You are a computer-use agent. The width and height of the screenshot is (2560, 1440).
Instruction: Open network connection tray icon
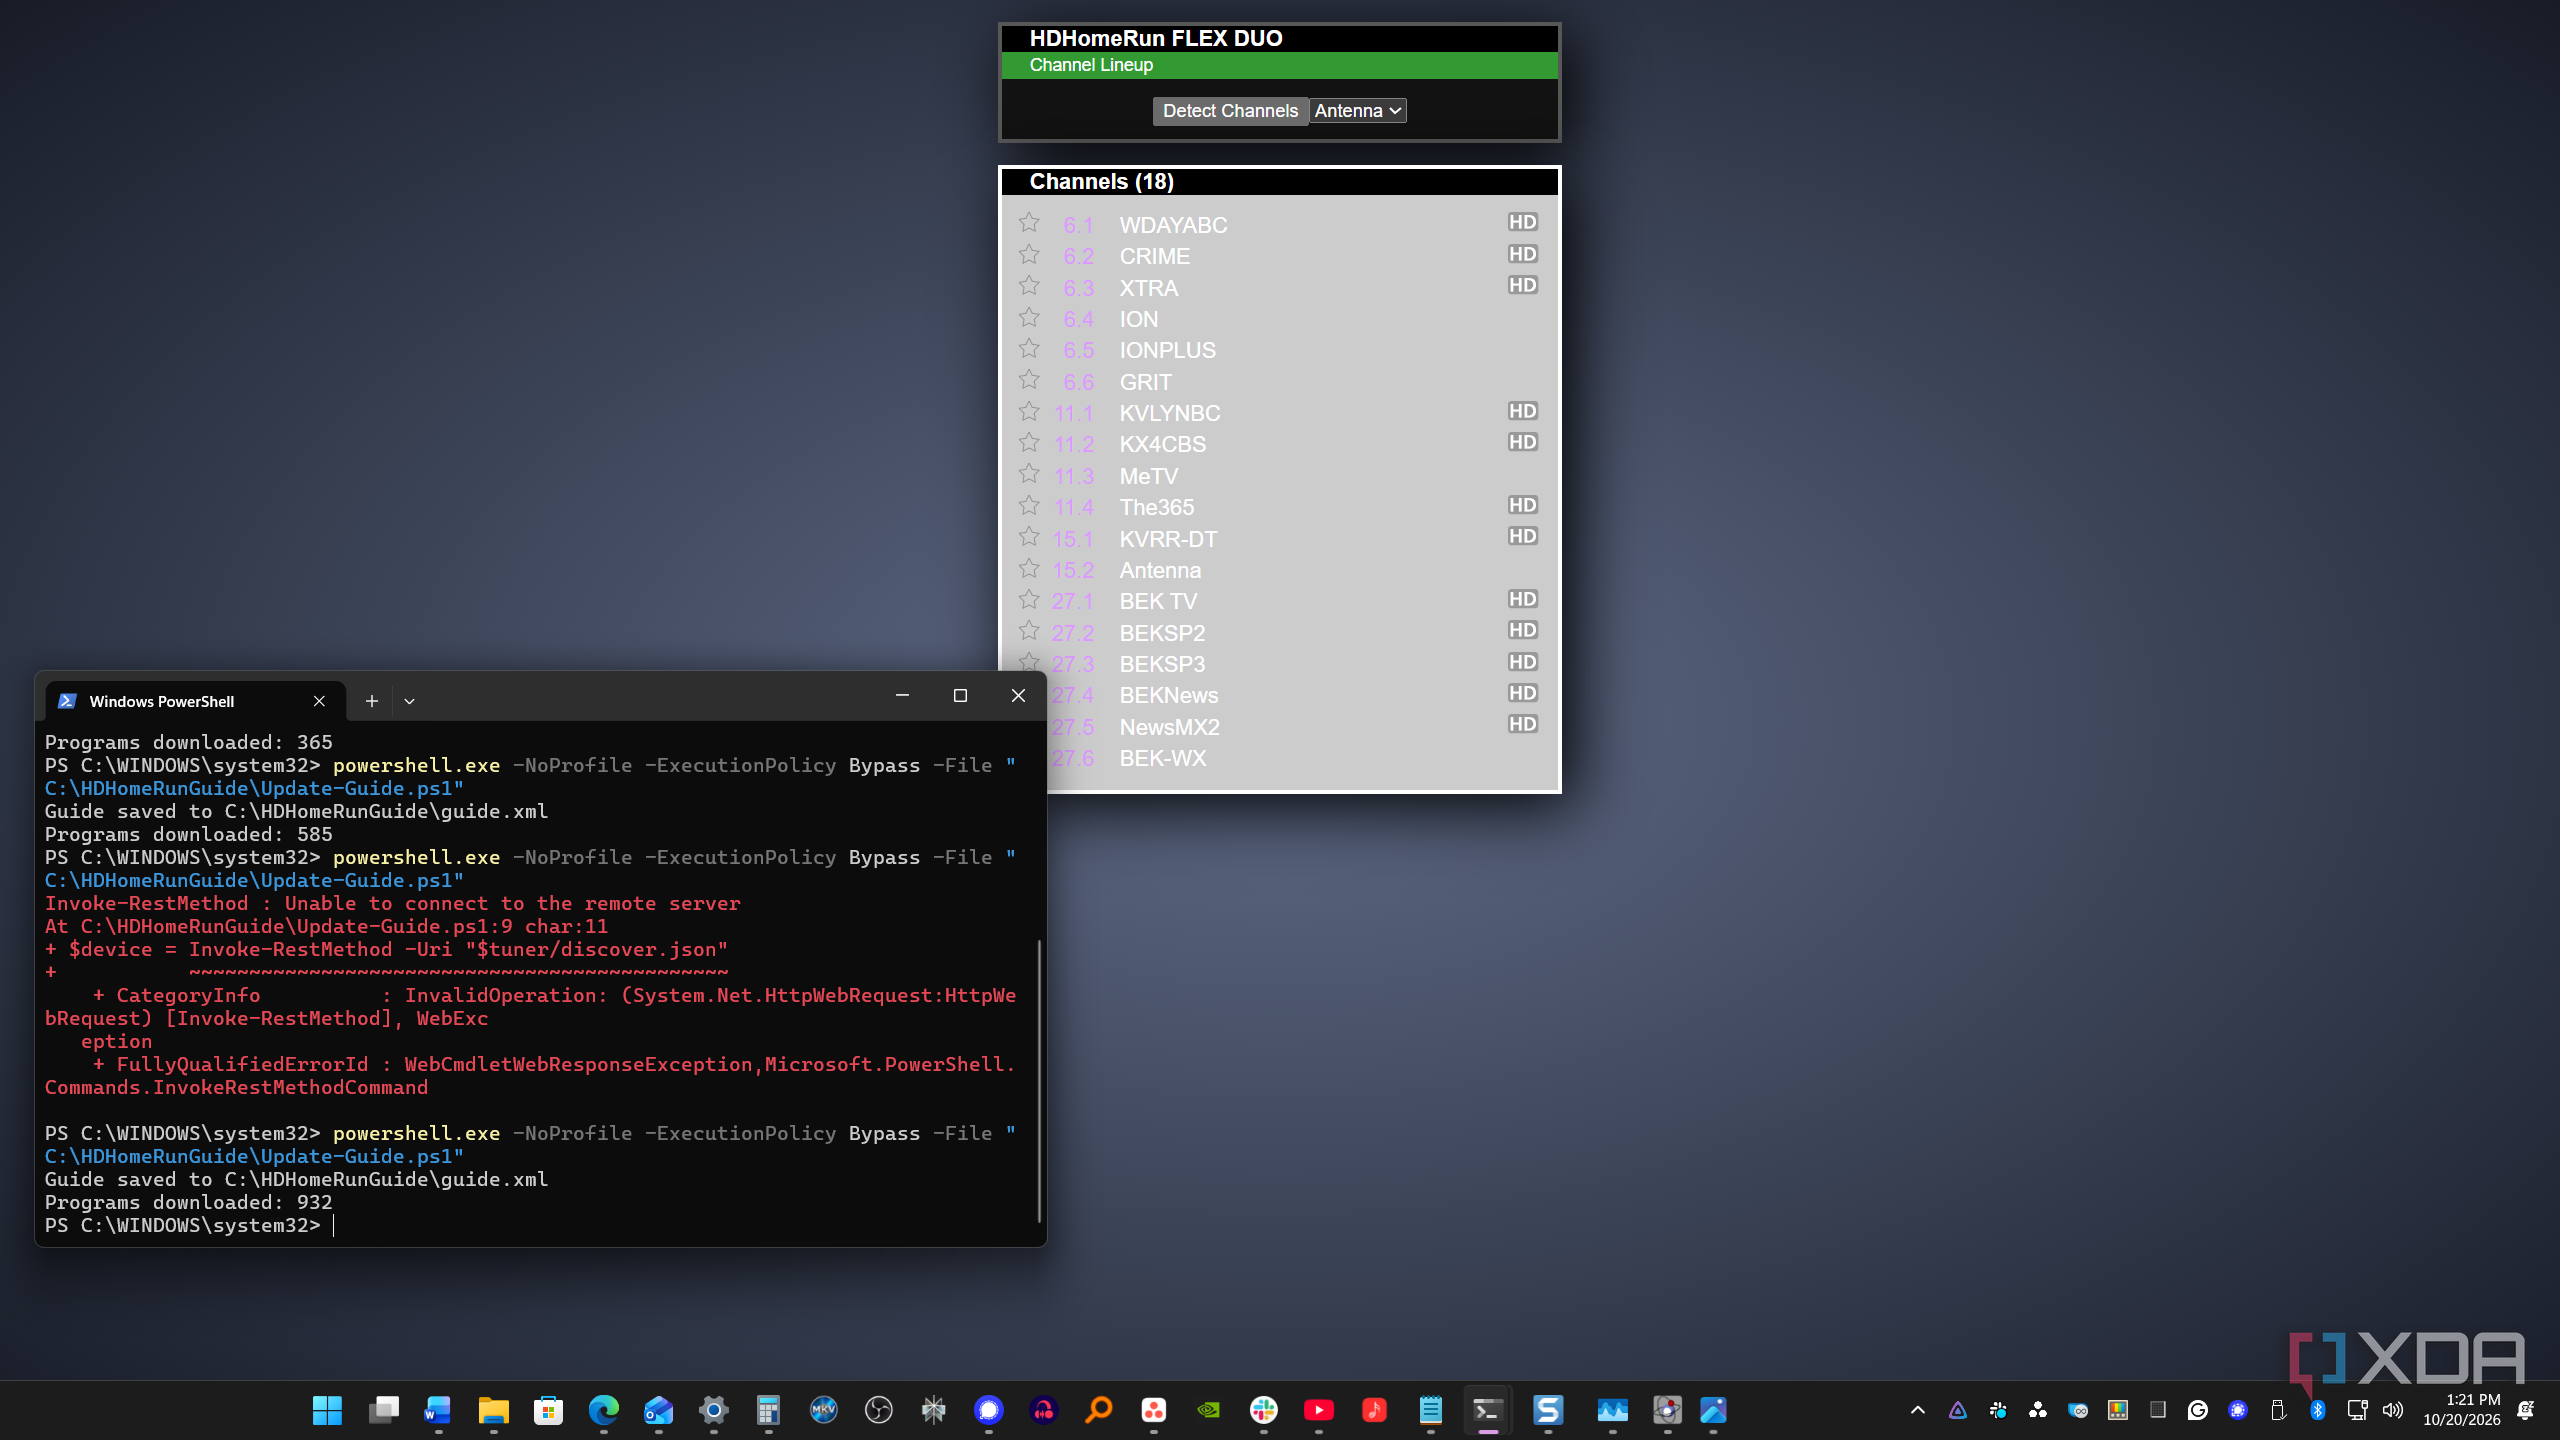coord(2357,1410)
